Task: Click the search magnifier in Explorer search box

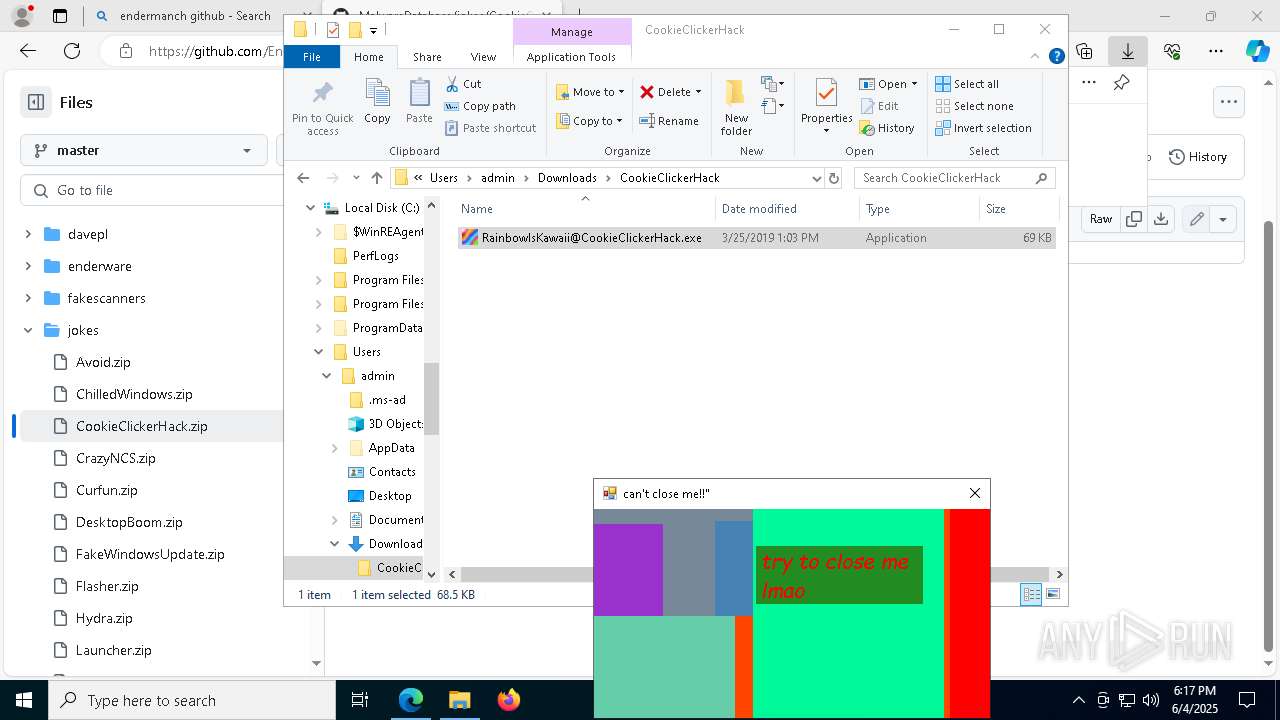Action: tap(1041, 178)
